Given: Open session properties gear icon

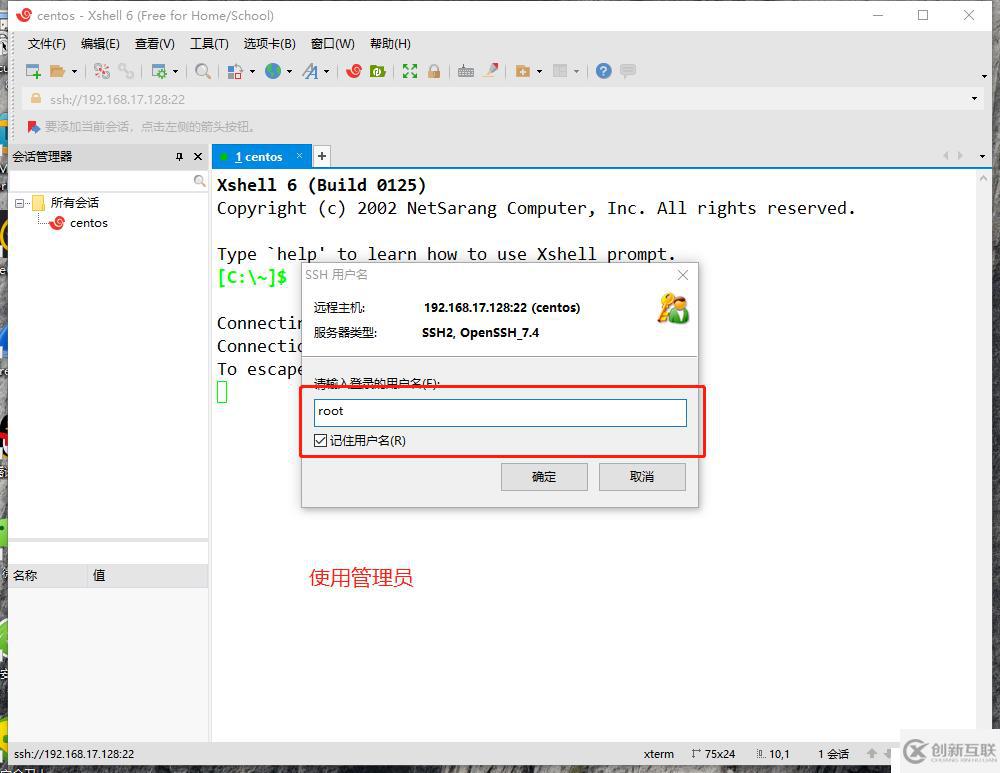Looking at the screenshot, I should pyautogui.click(x=158, y=71).
